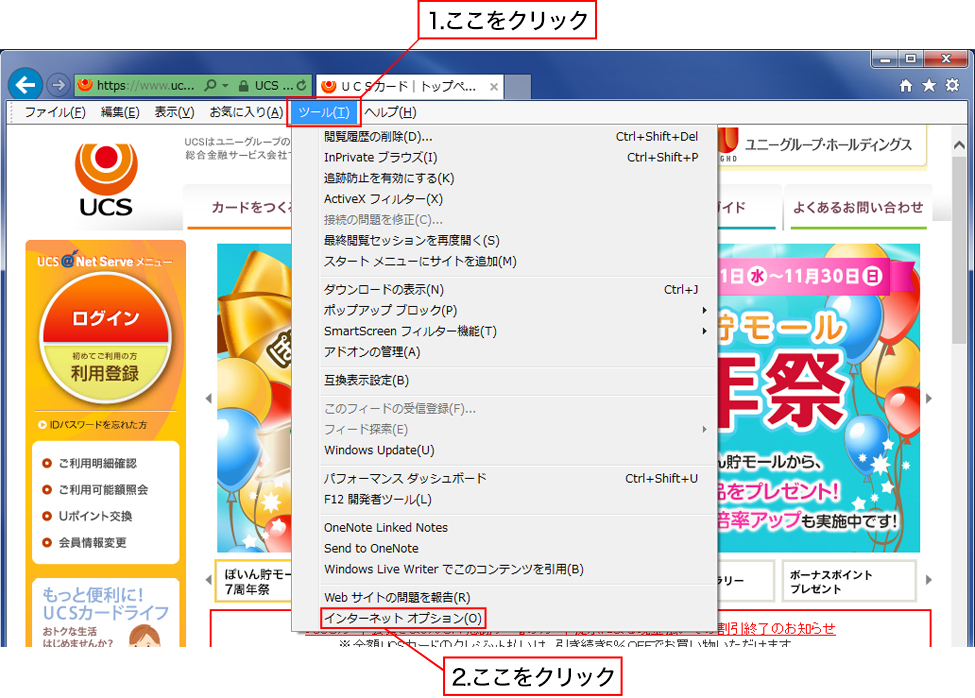975x698 pixels.
Task: Choose ActiveX フィルター(X) menu item
Action: point(505,200)
